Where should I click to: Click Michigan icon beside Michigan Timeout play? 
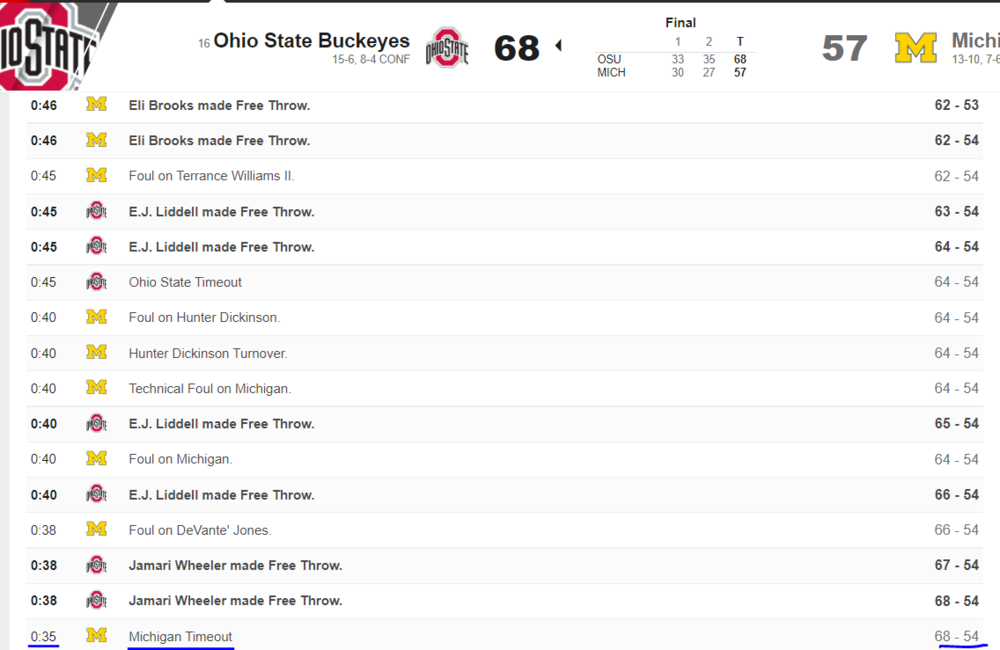point(96,636)
